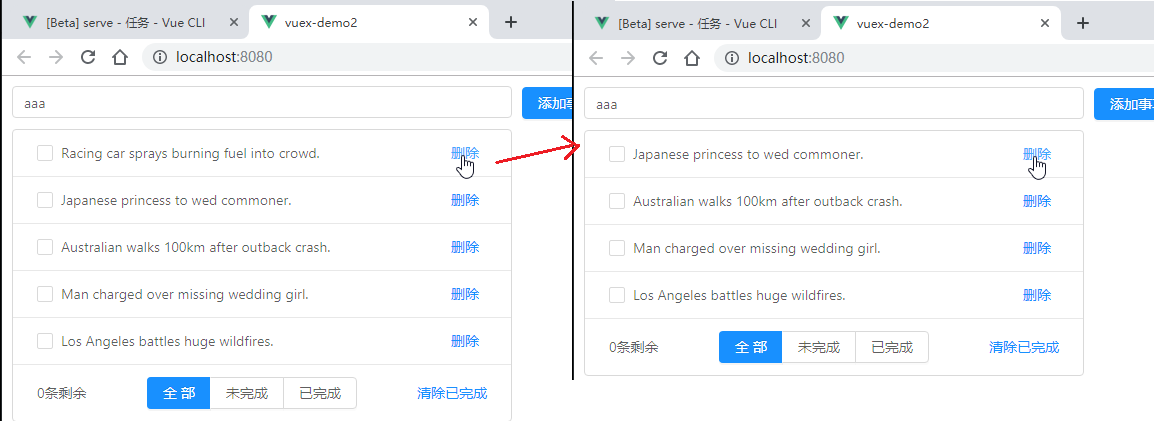
Task: Delete Australian walks item in left window
Action: click(x=465, y=247)
